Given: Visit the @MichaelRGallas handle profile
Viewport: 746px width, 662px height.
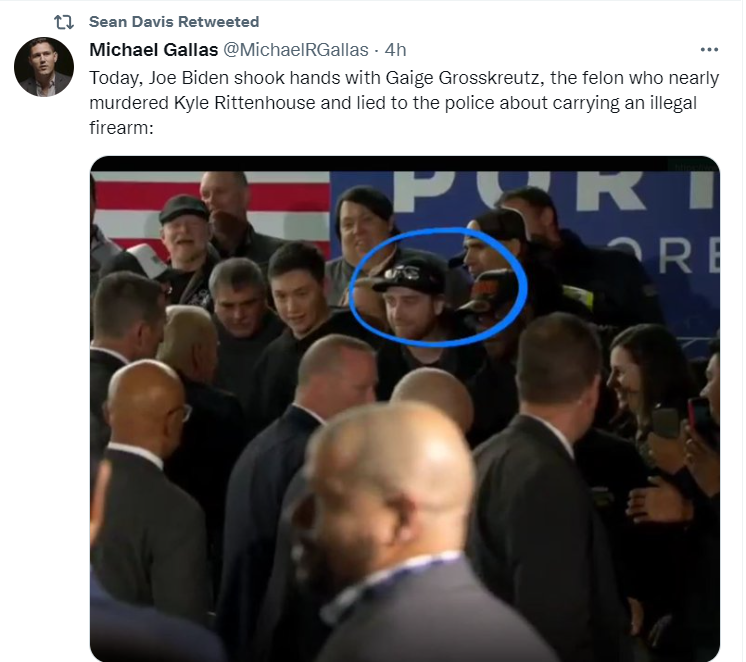Looking at the screenshot, I should pos(296,49).
